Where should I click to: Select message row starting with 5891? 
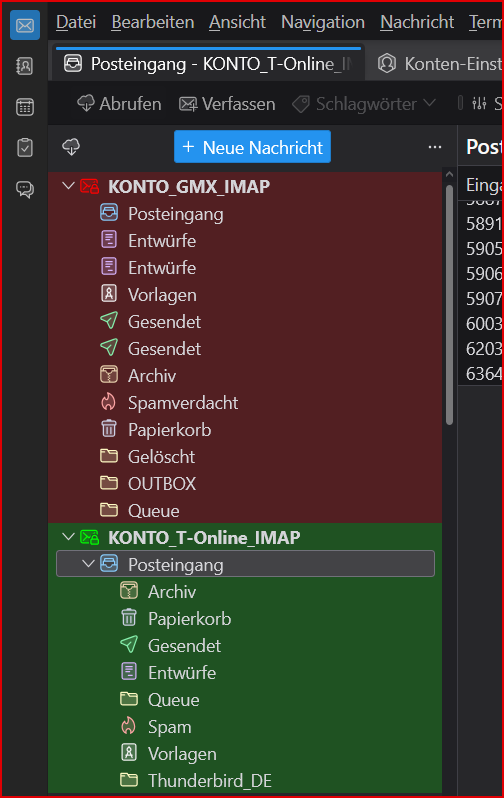481,223
